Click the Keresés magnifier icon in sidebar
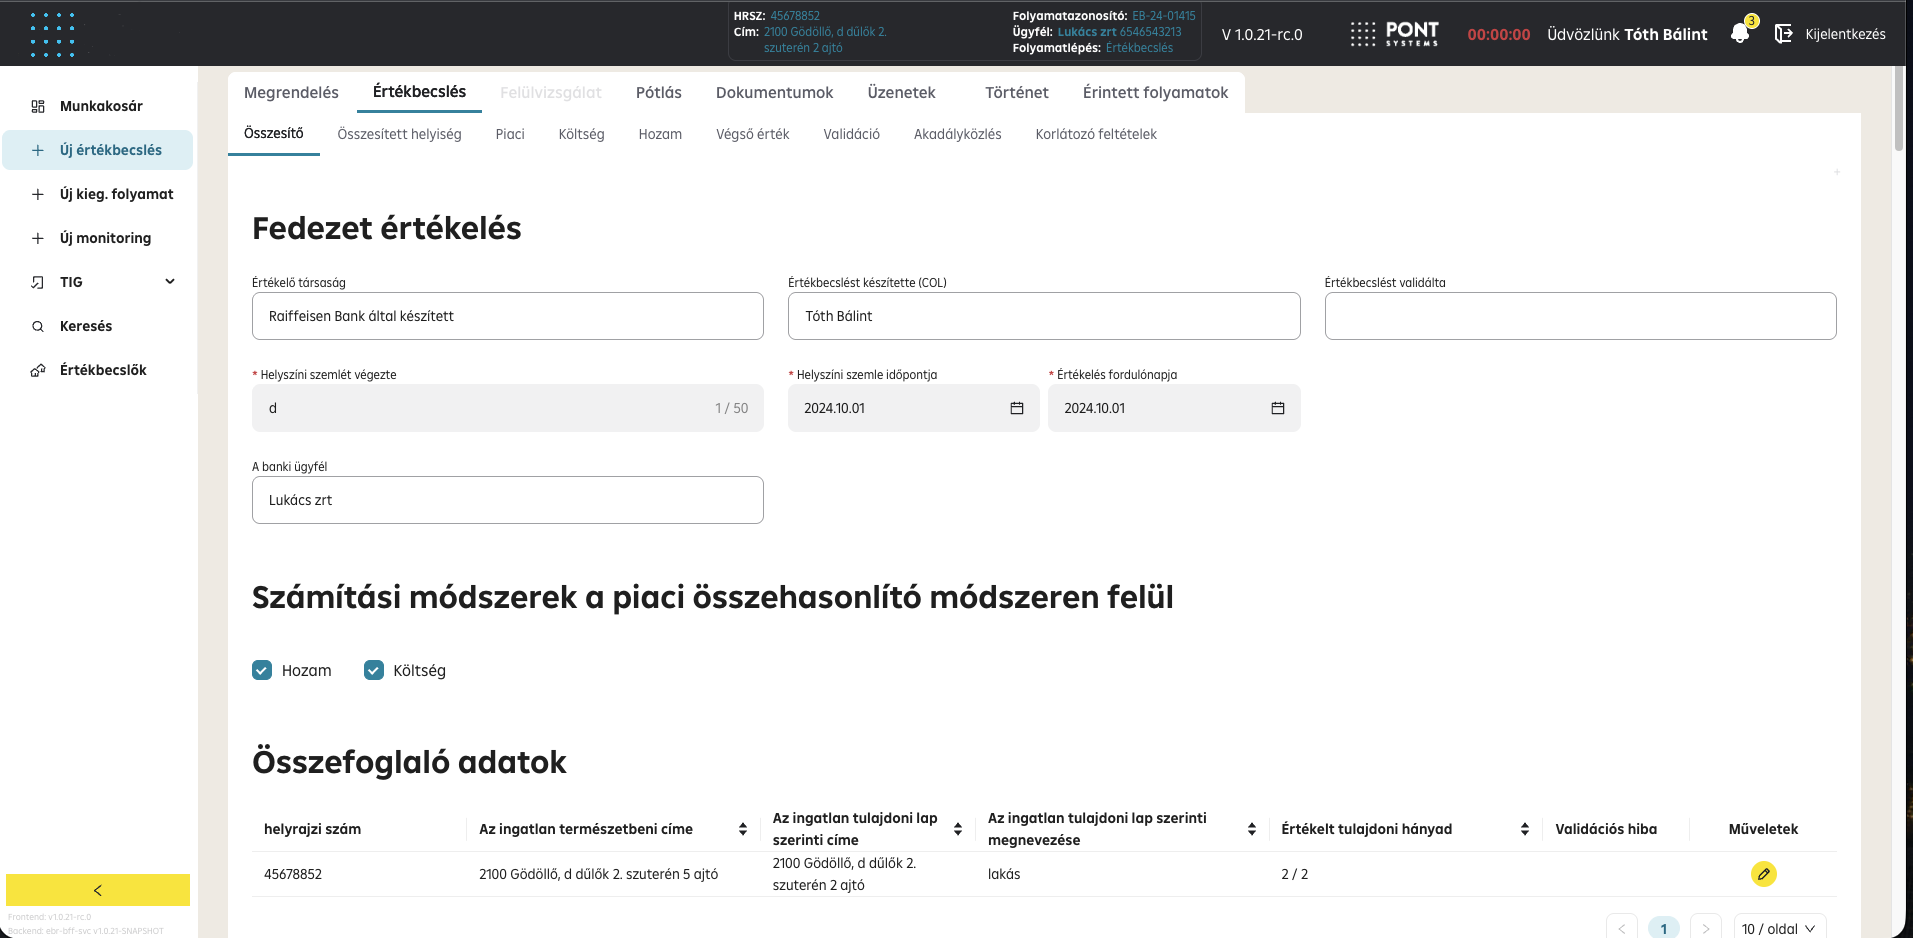Screen dimensions: 1913x938 tap(38, 326)
